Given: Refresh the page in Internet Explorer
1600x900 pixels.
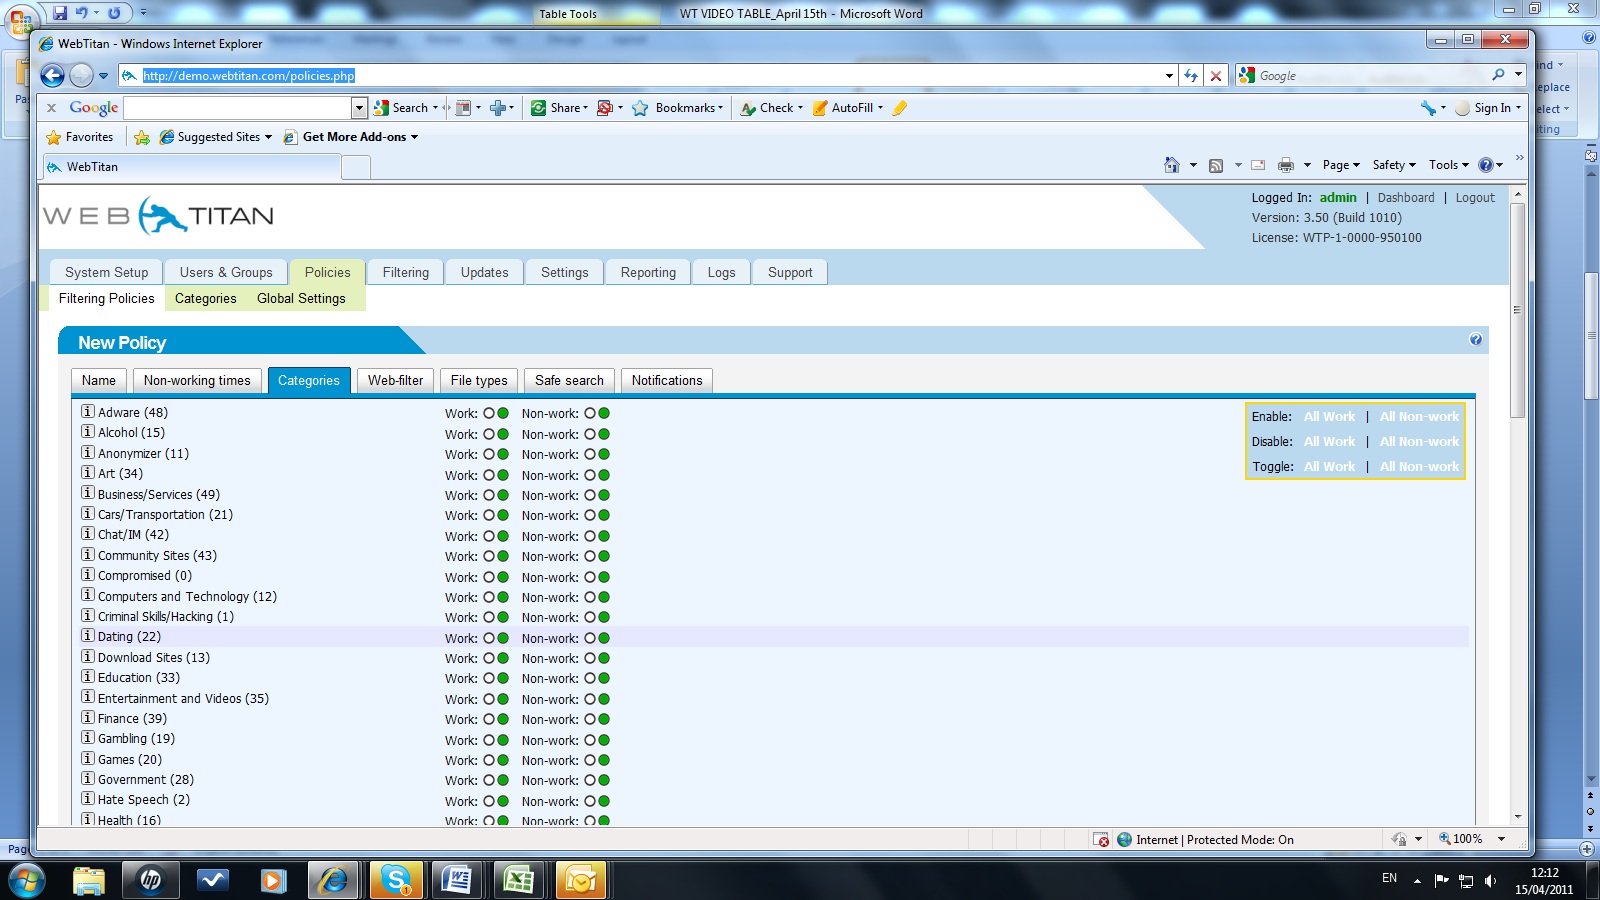Looking at the screenshot, I should (1191, 75).
